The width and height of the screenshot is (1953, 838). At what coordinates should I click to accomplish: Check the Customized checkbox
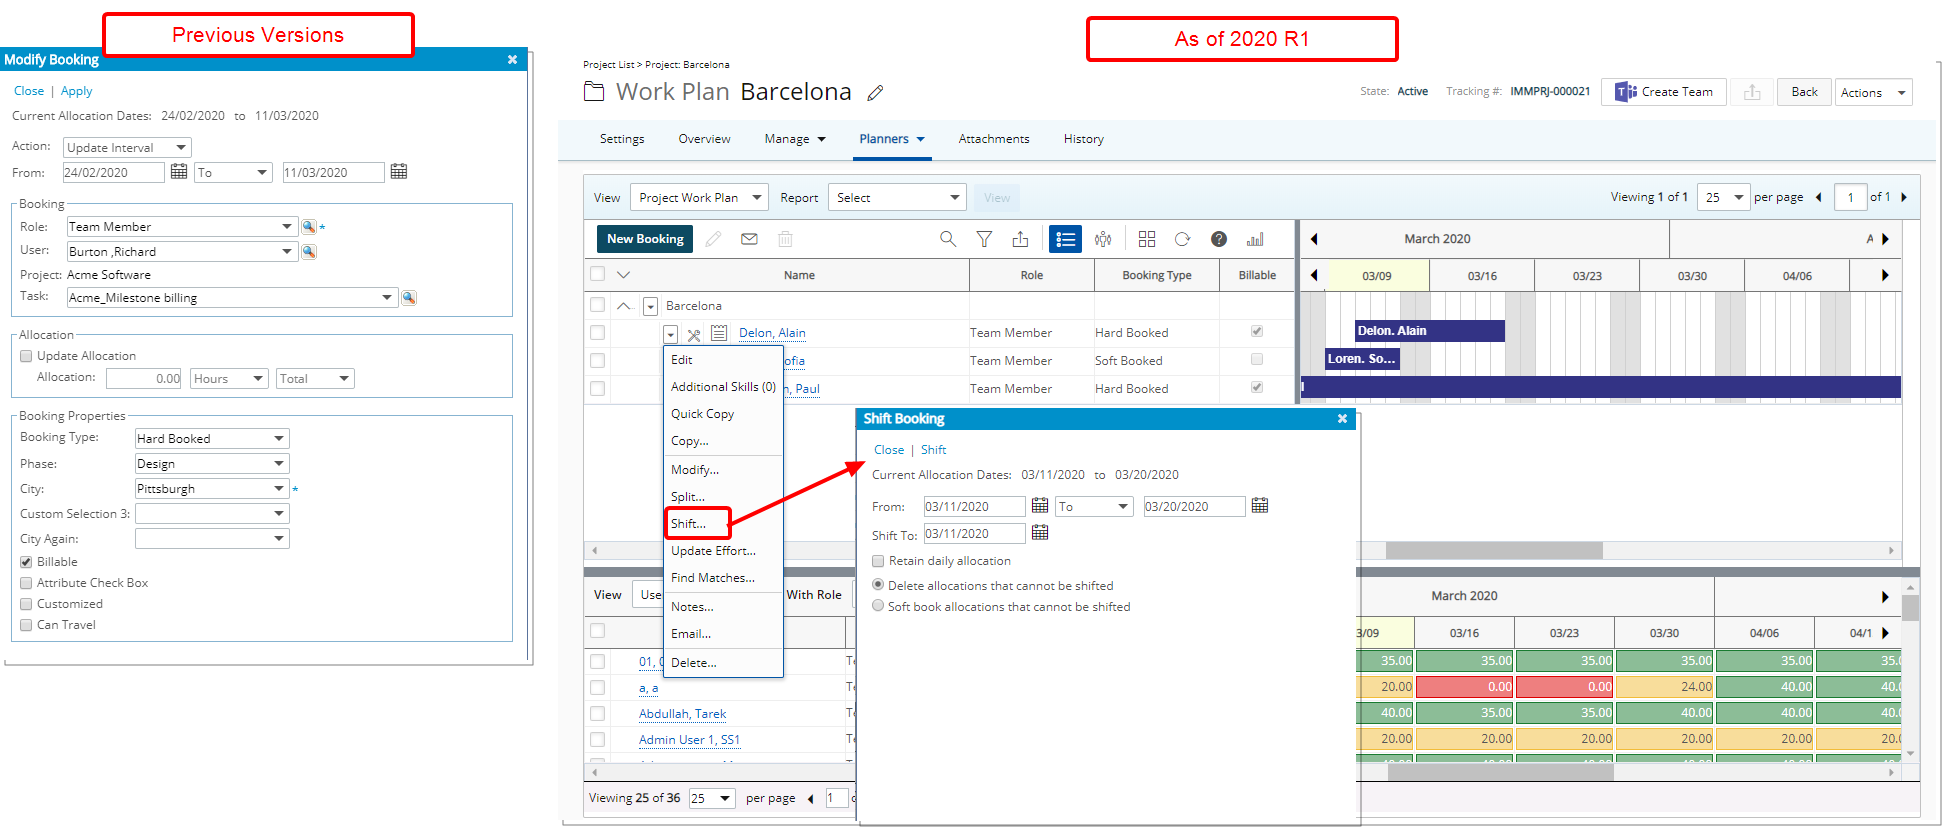pos(26,604)
